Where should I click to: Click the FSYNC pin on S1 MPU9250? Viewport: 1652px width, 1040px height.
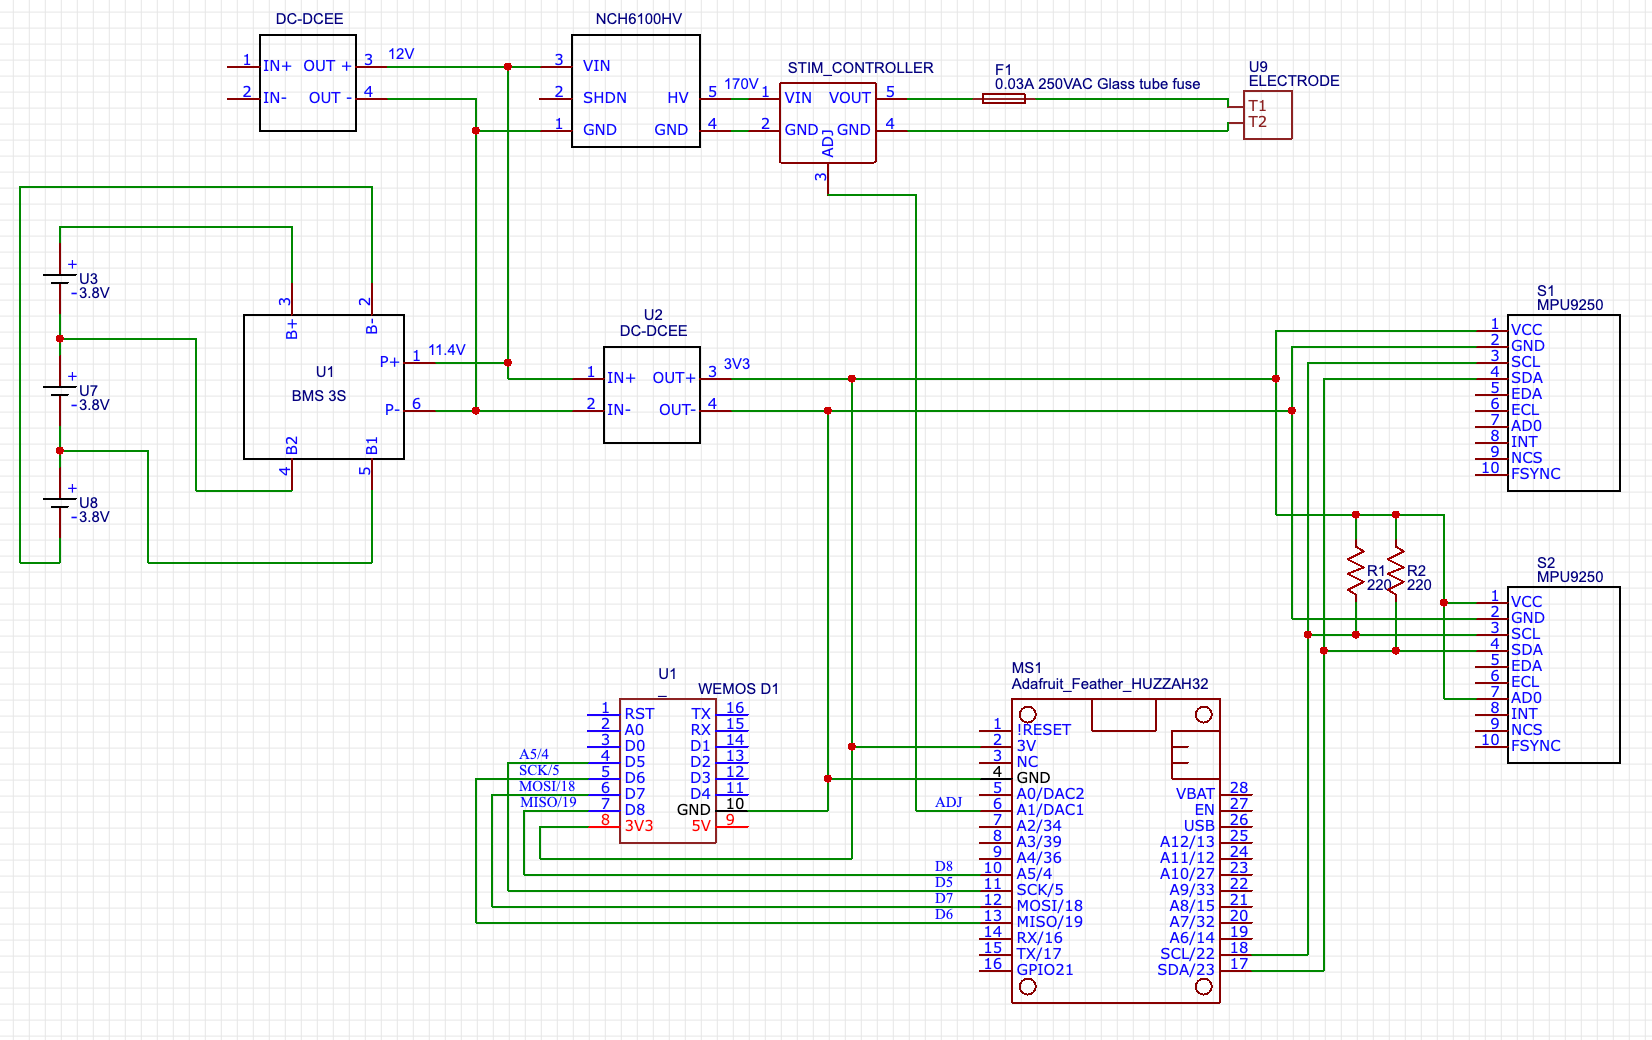(x=1536, y=474)
